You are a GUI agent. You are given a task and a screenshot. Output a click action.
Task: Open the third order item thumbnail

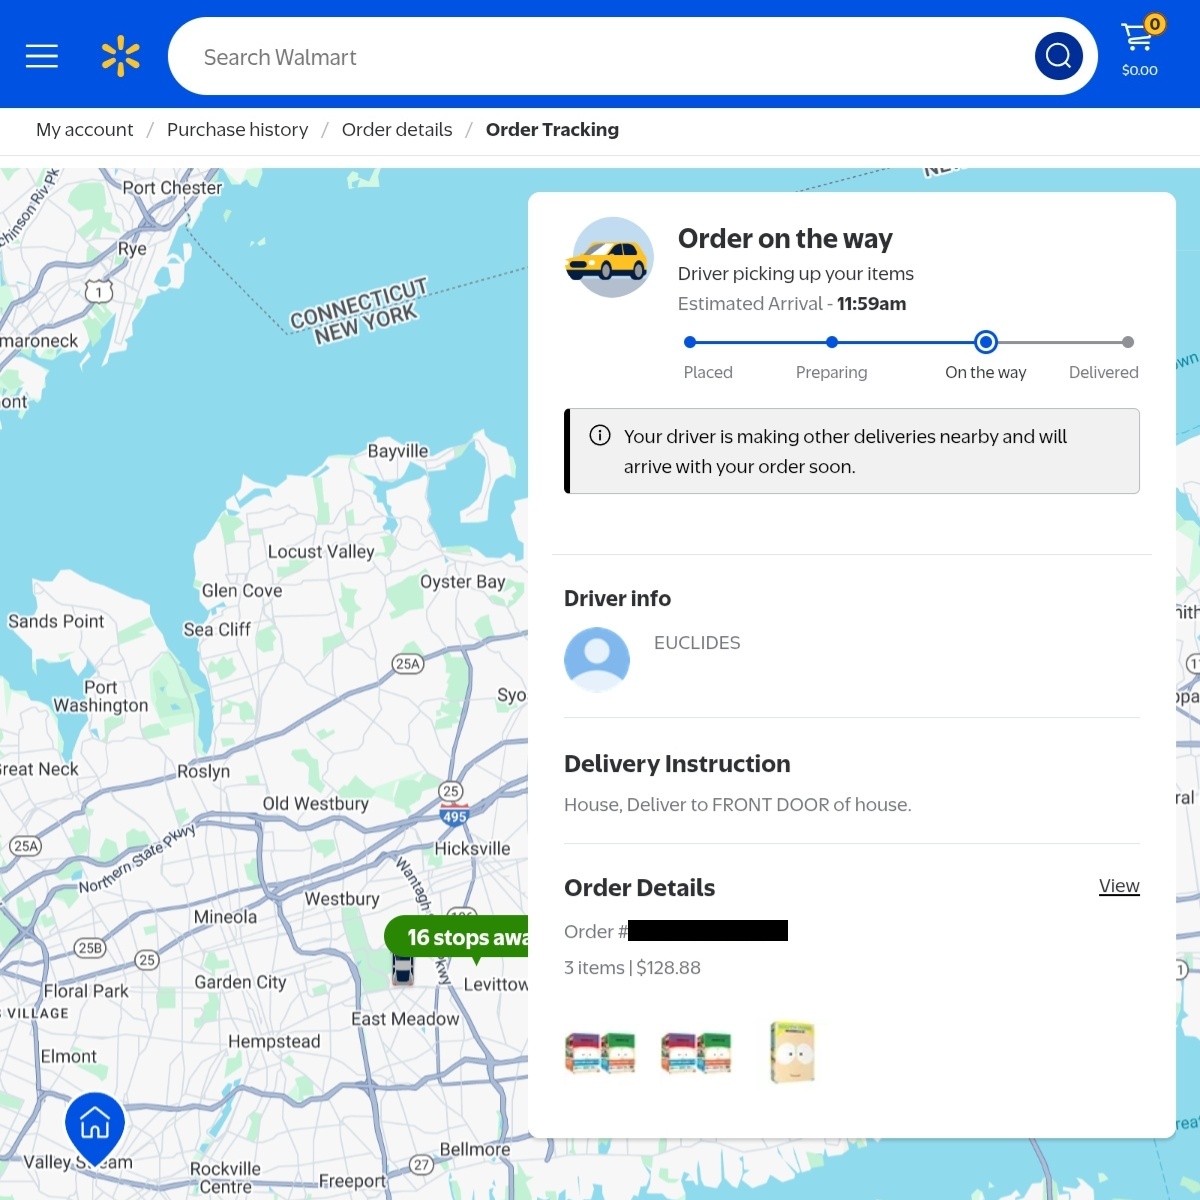(793, 1052)
